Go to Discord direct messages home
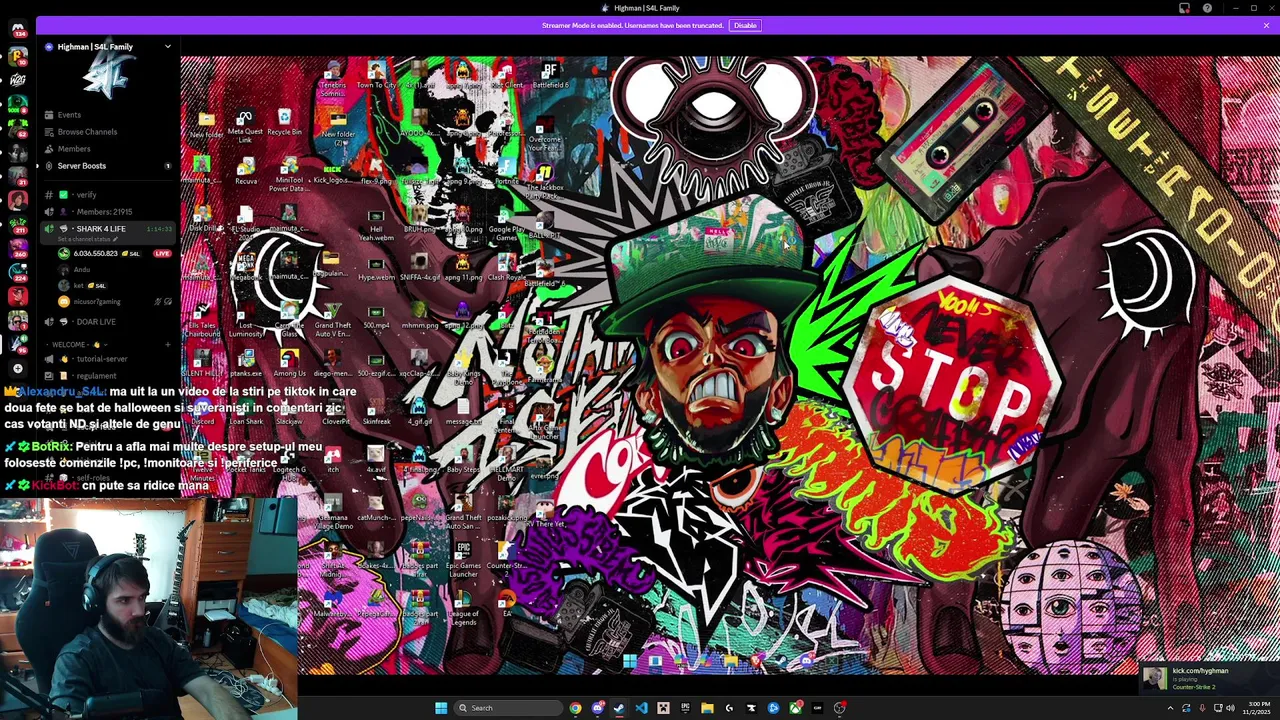This screenshot has width=1280, height=720. (17, 29)
